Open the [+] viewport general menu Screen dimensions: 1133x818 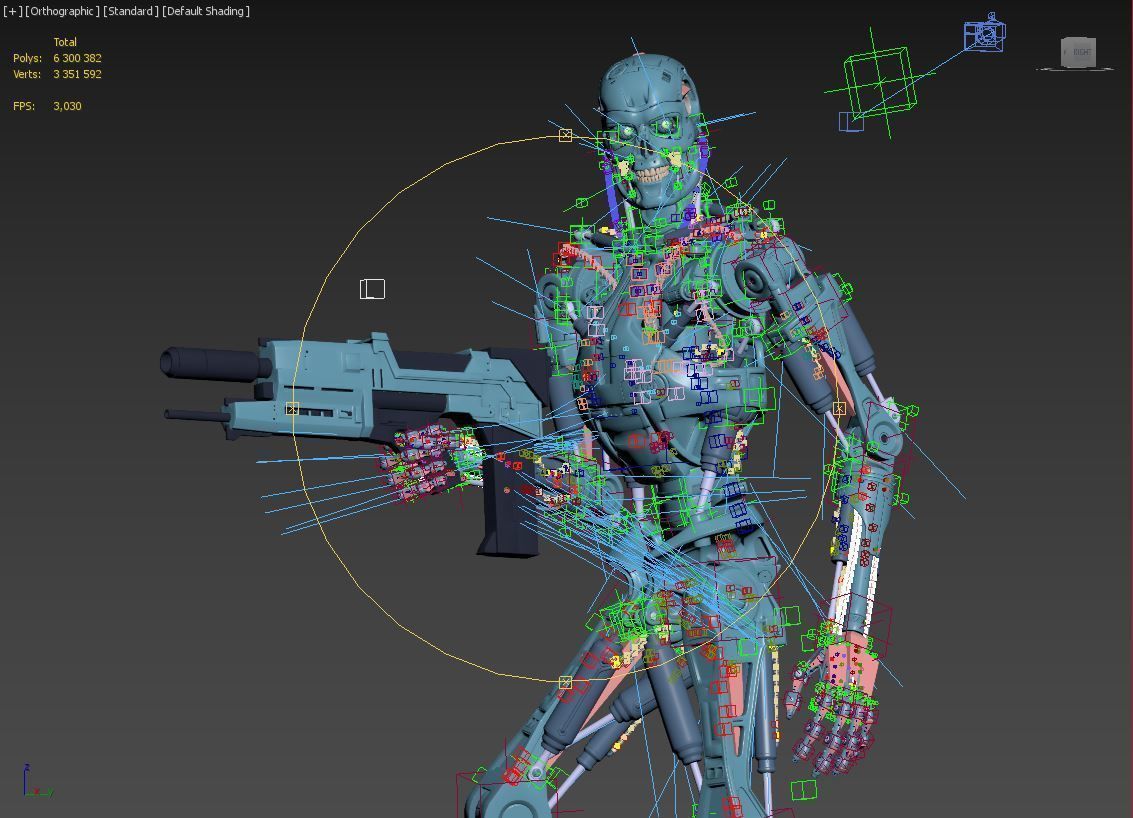coord(12,11)
